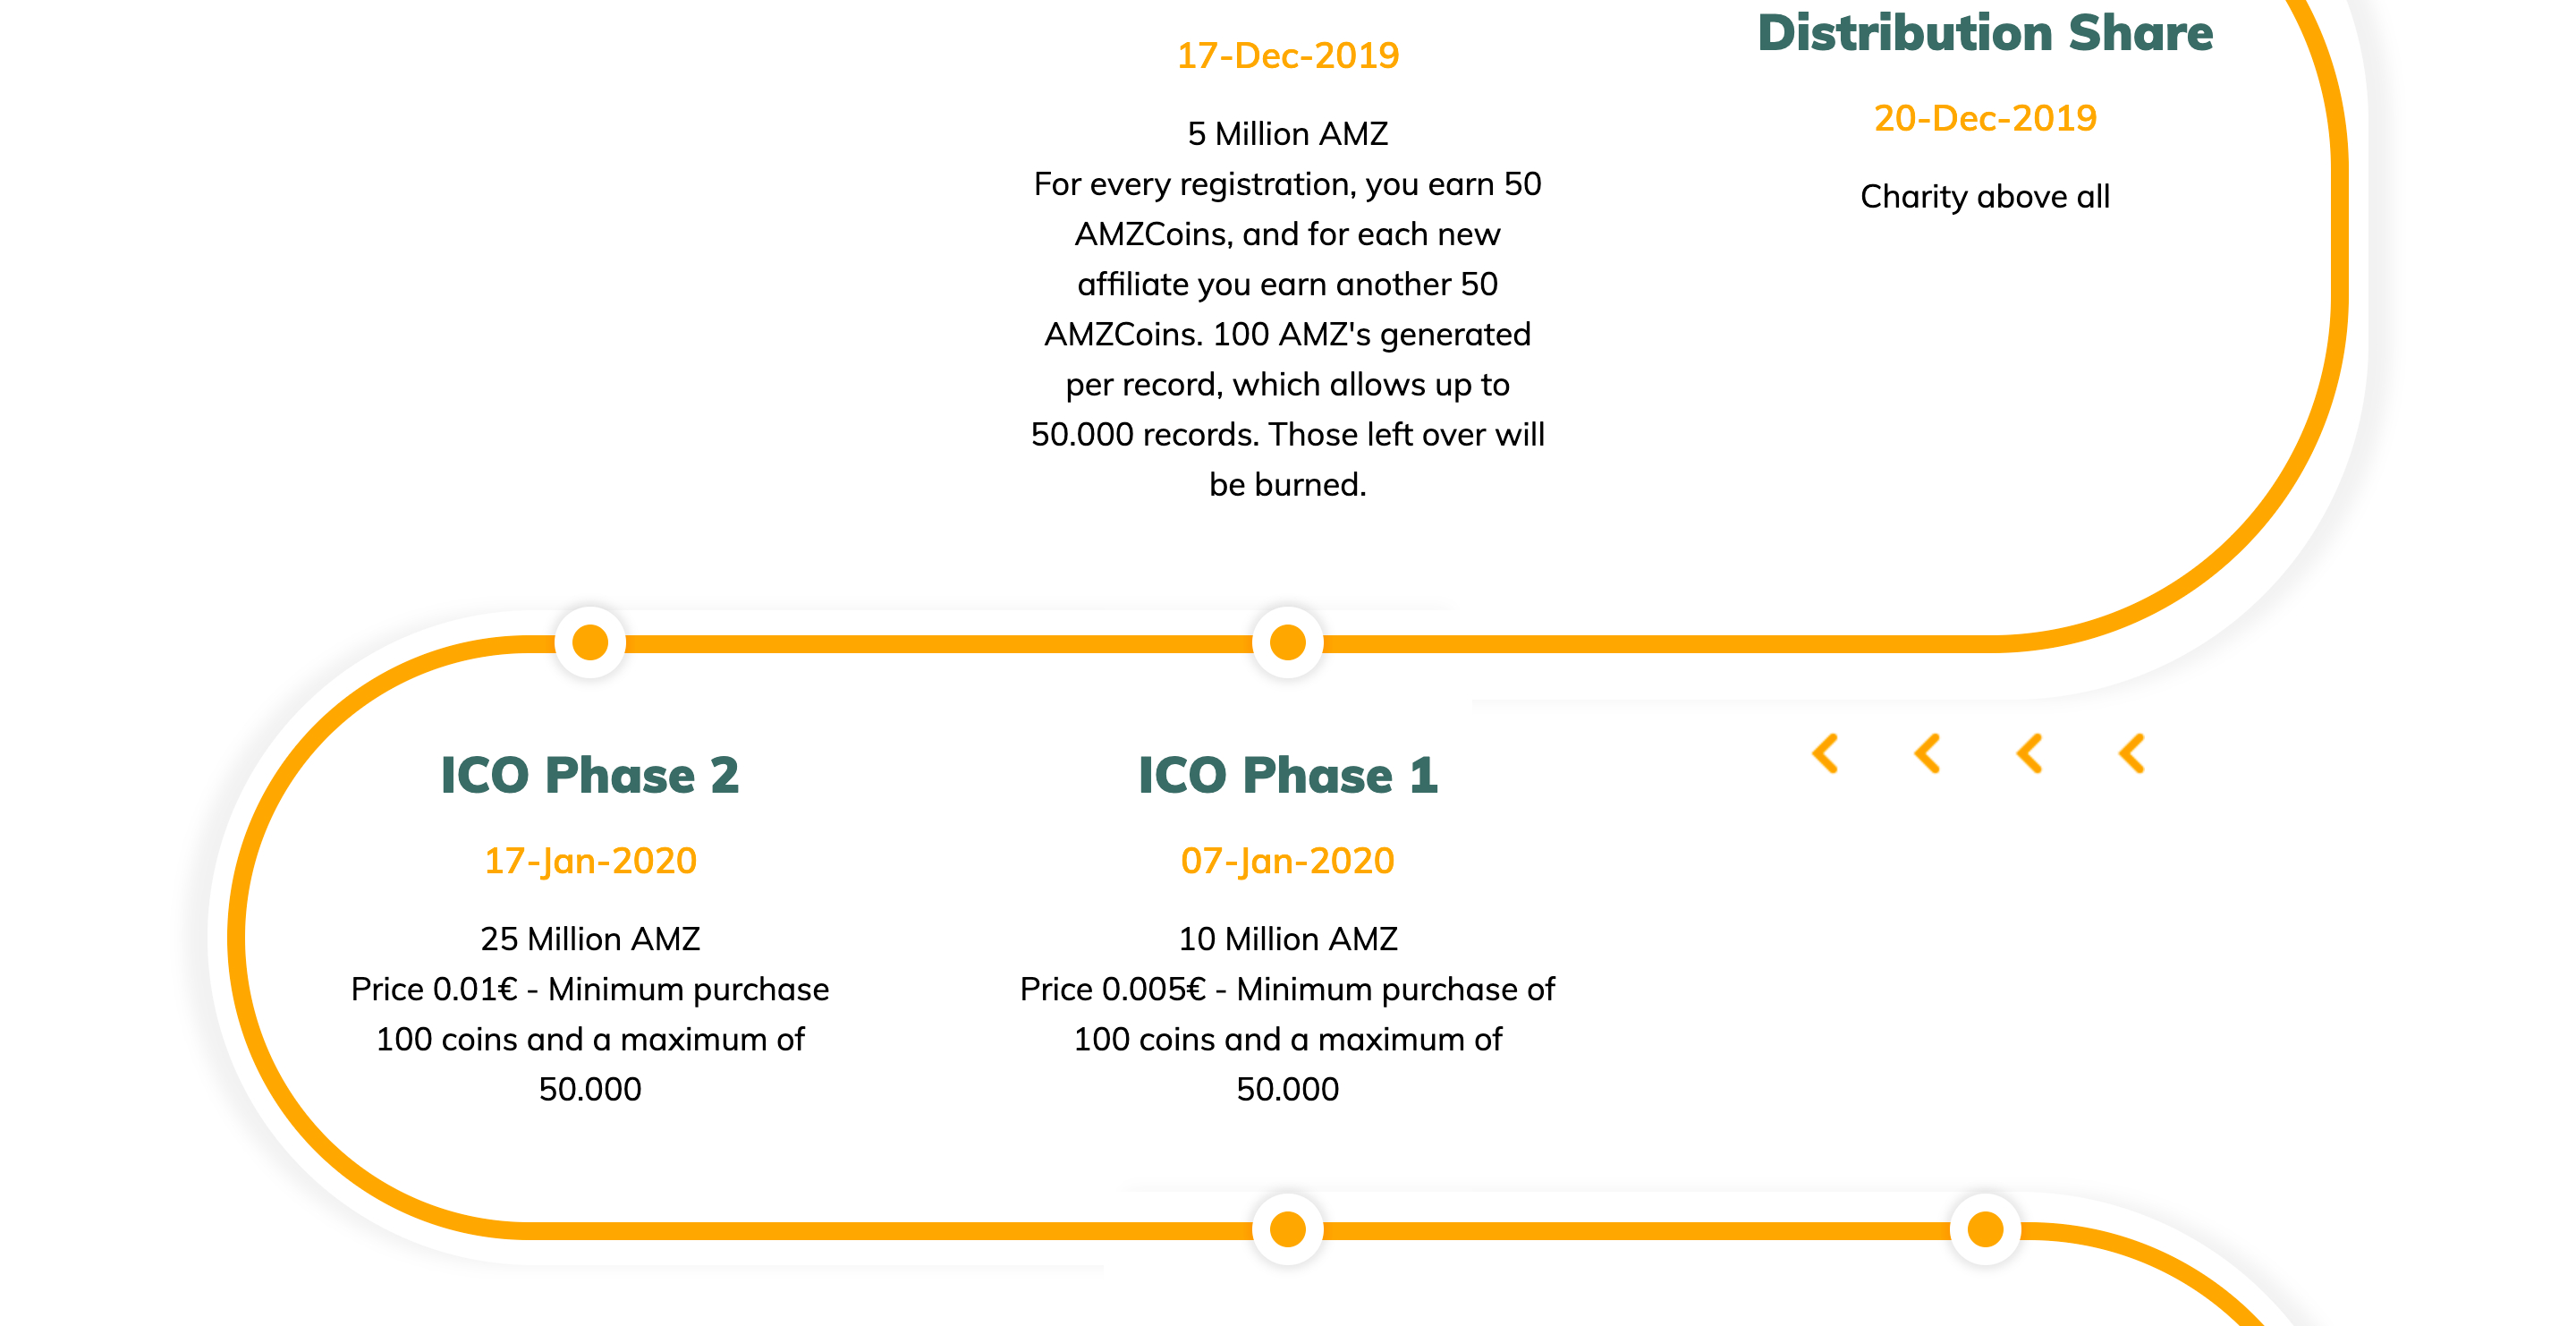
Task: Open the ICO Phase 2 heading
Action: pos(590,775)
